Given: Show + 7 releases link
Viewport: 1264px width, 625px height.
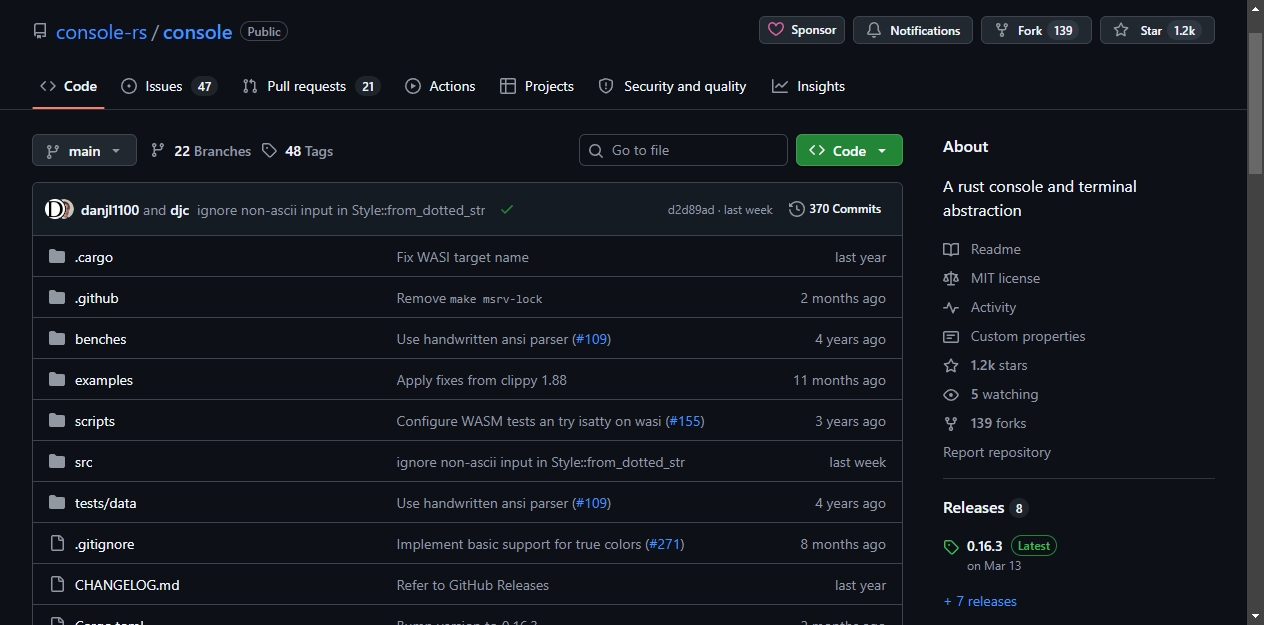Looking at the screenshot, I should (980, 601).
